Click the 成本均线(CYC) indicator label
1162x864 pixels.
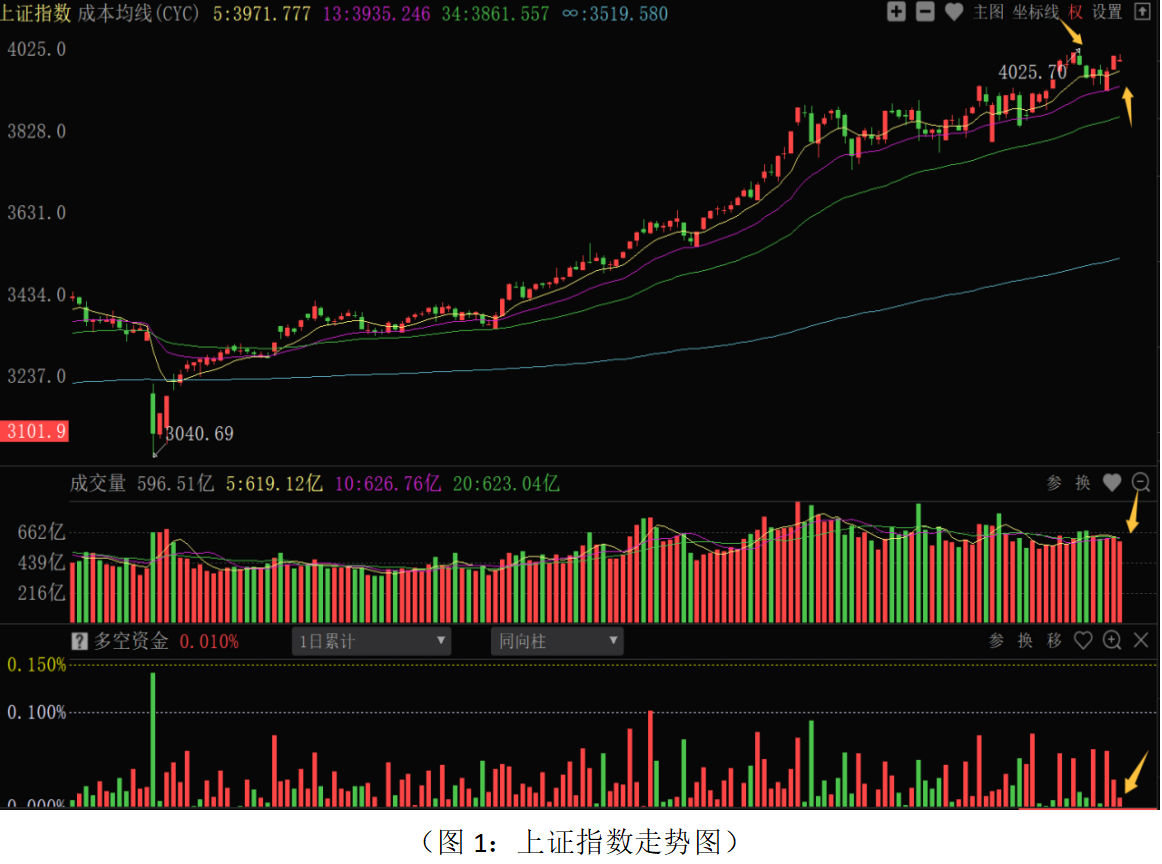coord(139,13)
